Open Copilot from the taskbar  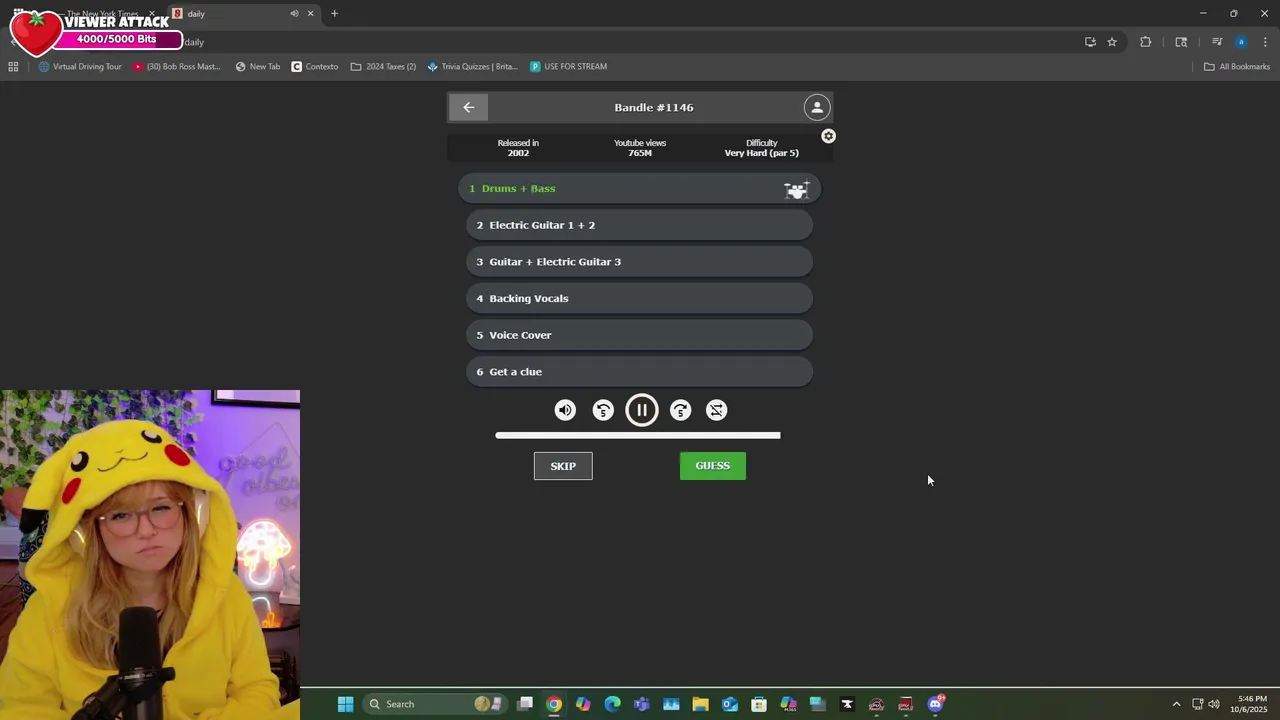coord(583,704)
